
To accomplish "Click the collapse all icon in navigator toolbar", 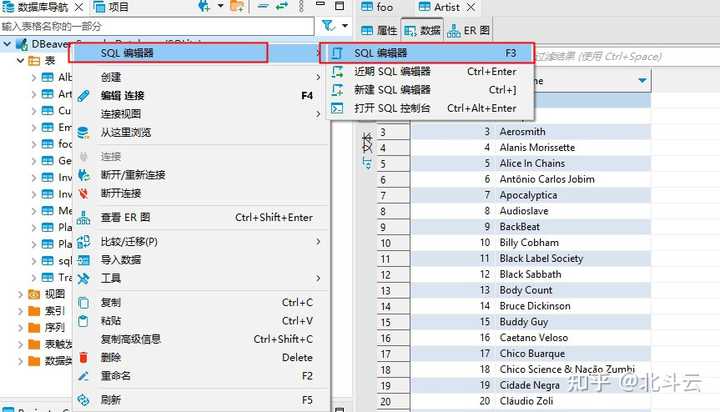I will point(263,6).
